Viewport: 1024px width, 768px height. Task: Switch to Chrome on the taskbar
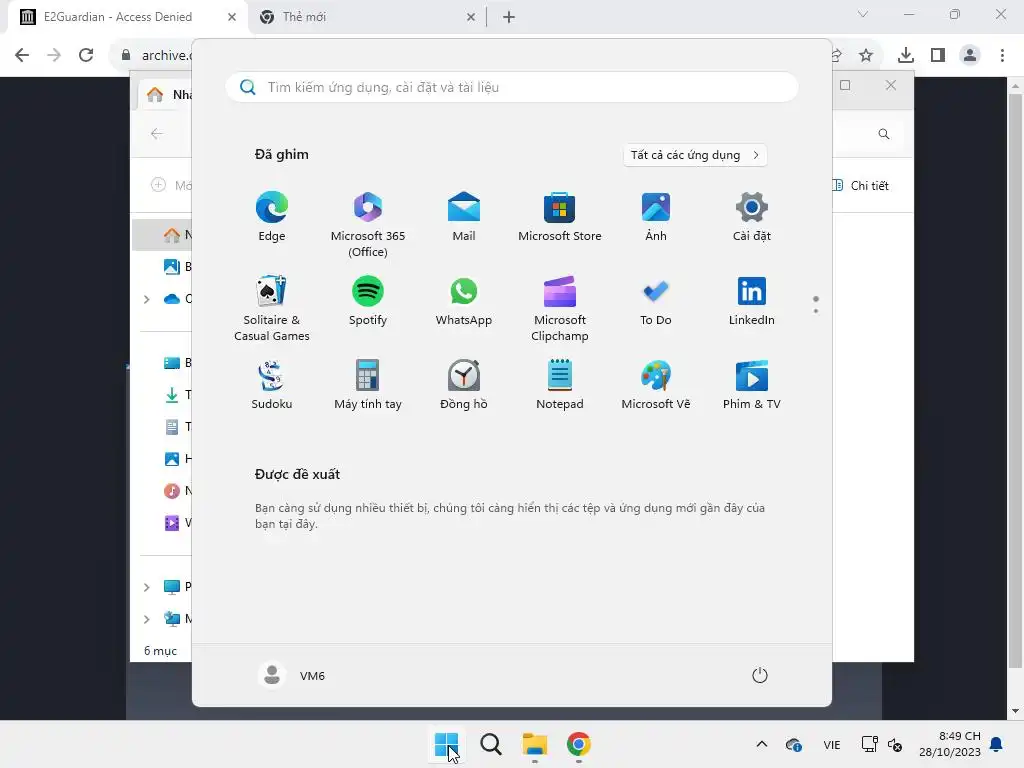point(579,744)
